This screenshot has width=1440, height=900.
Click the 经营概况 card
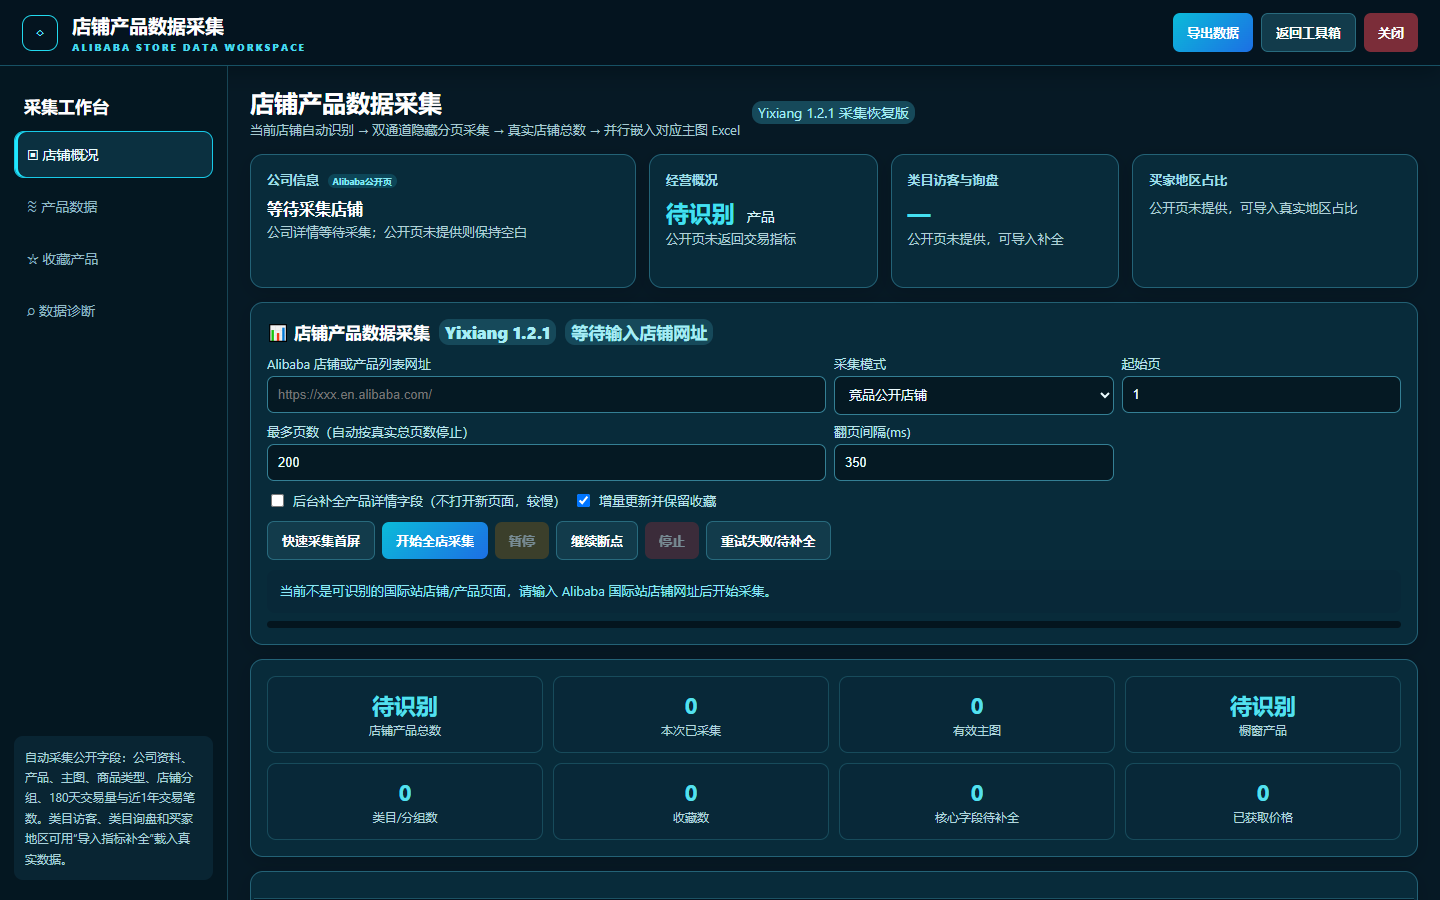pos(763,221)
